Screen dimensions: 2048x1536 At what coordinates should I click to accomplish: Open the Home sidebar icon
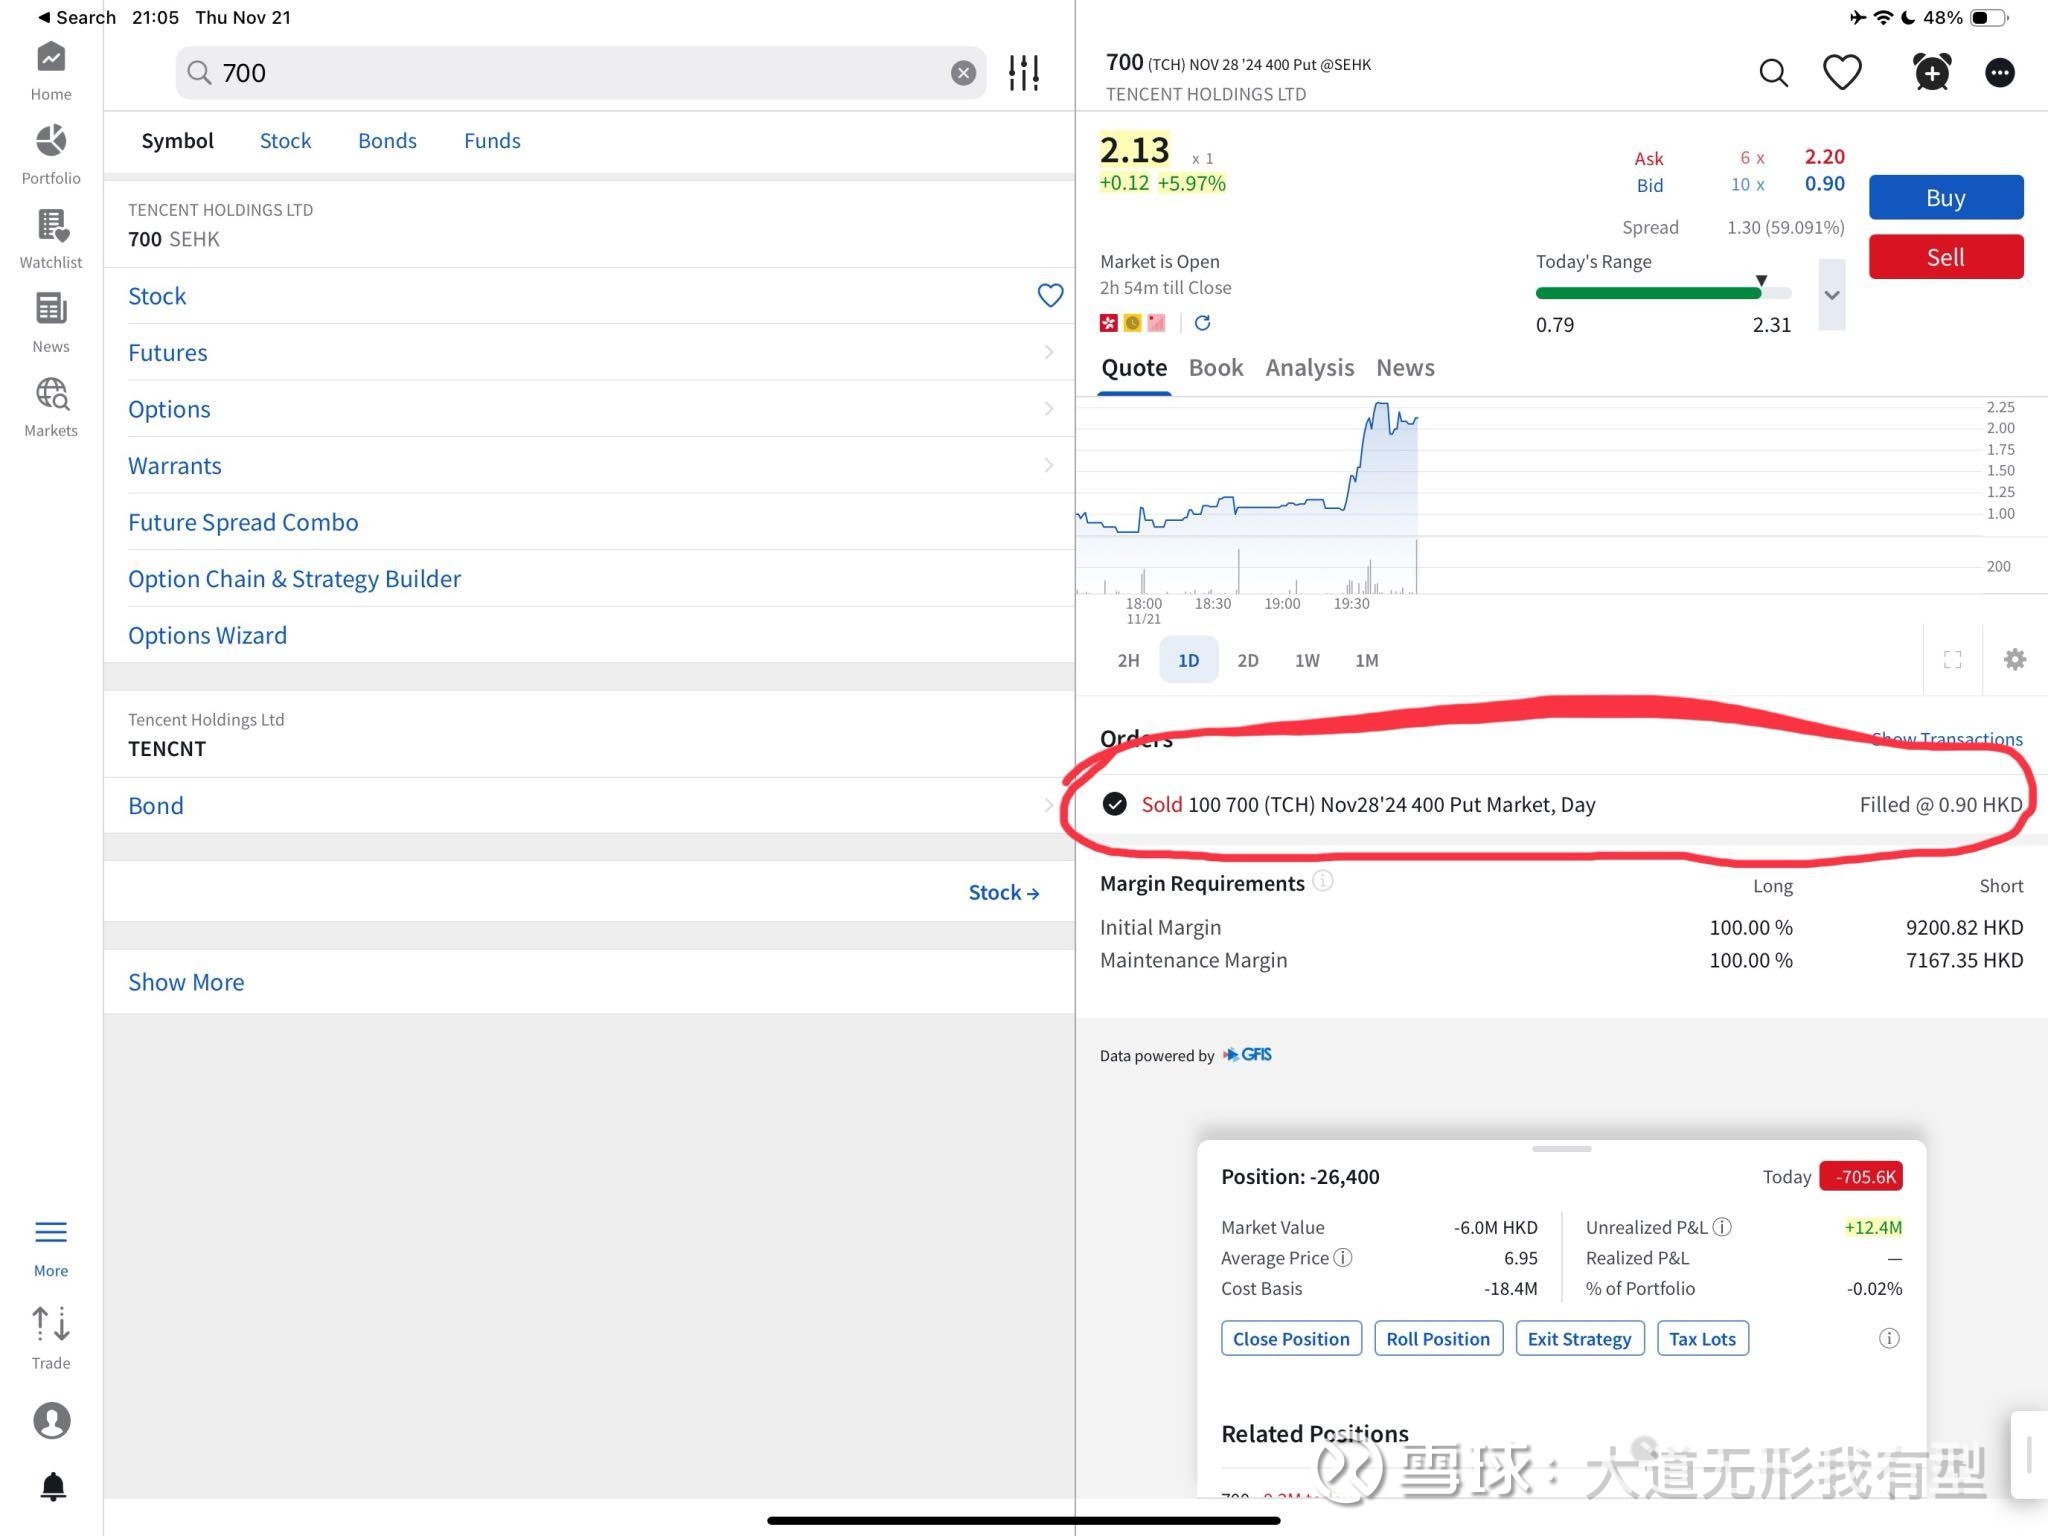(51, 58)
